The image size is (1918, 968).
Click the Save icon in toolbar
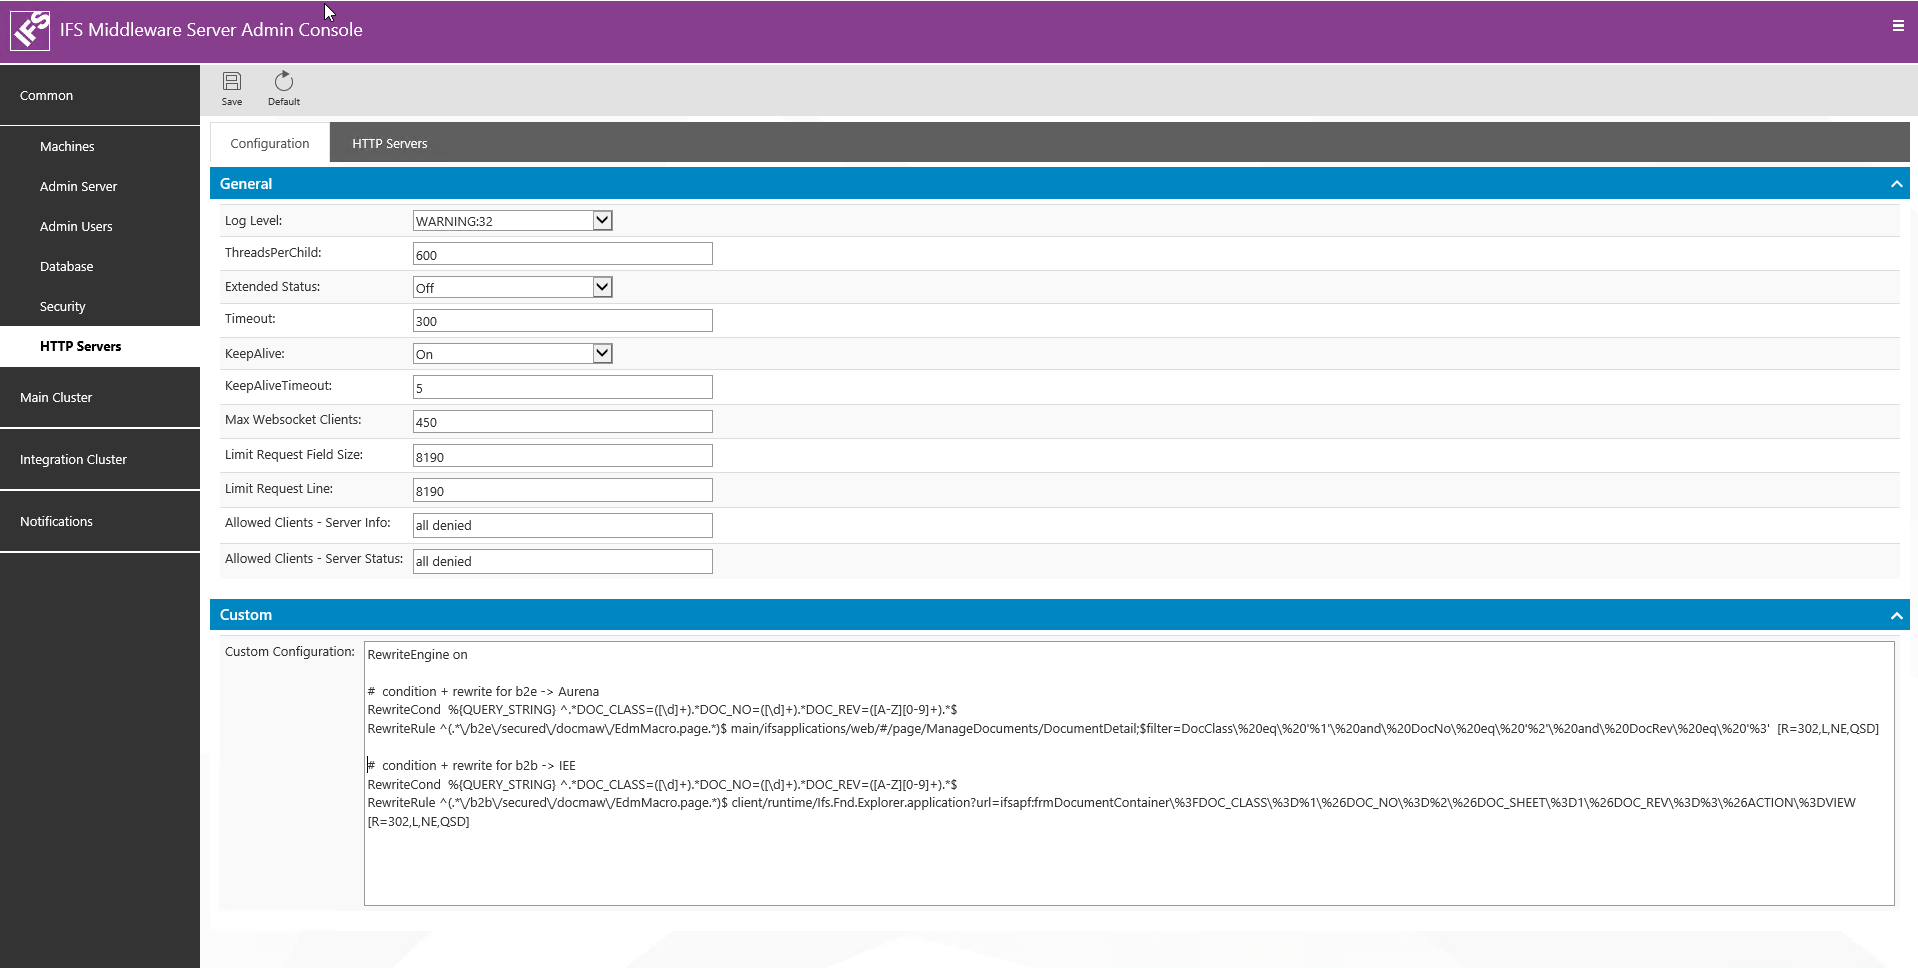[232, 88]
